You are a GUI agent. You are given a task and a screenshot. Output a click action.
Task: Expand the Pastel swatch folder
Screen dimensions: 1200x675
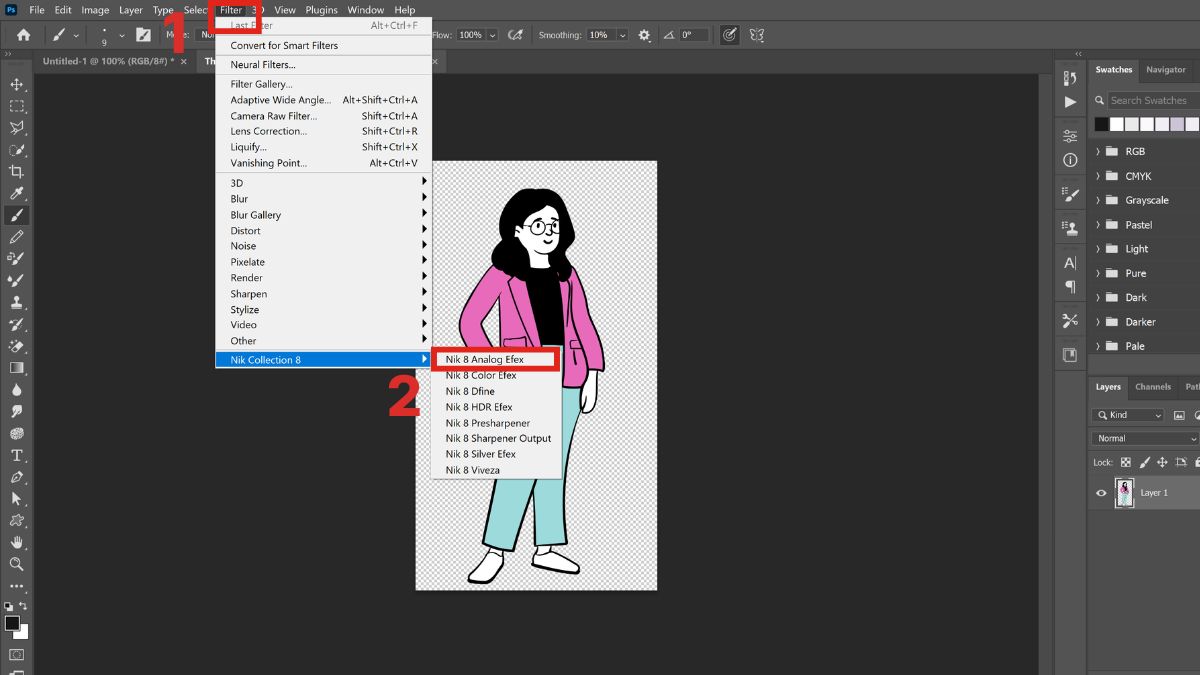pos(1098,225)
